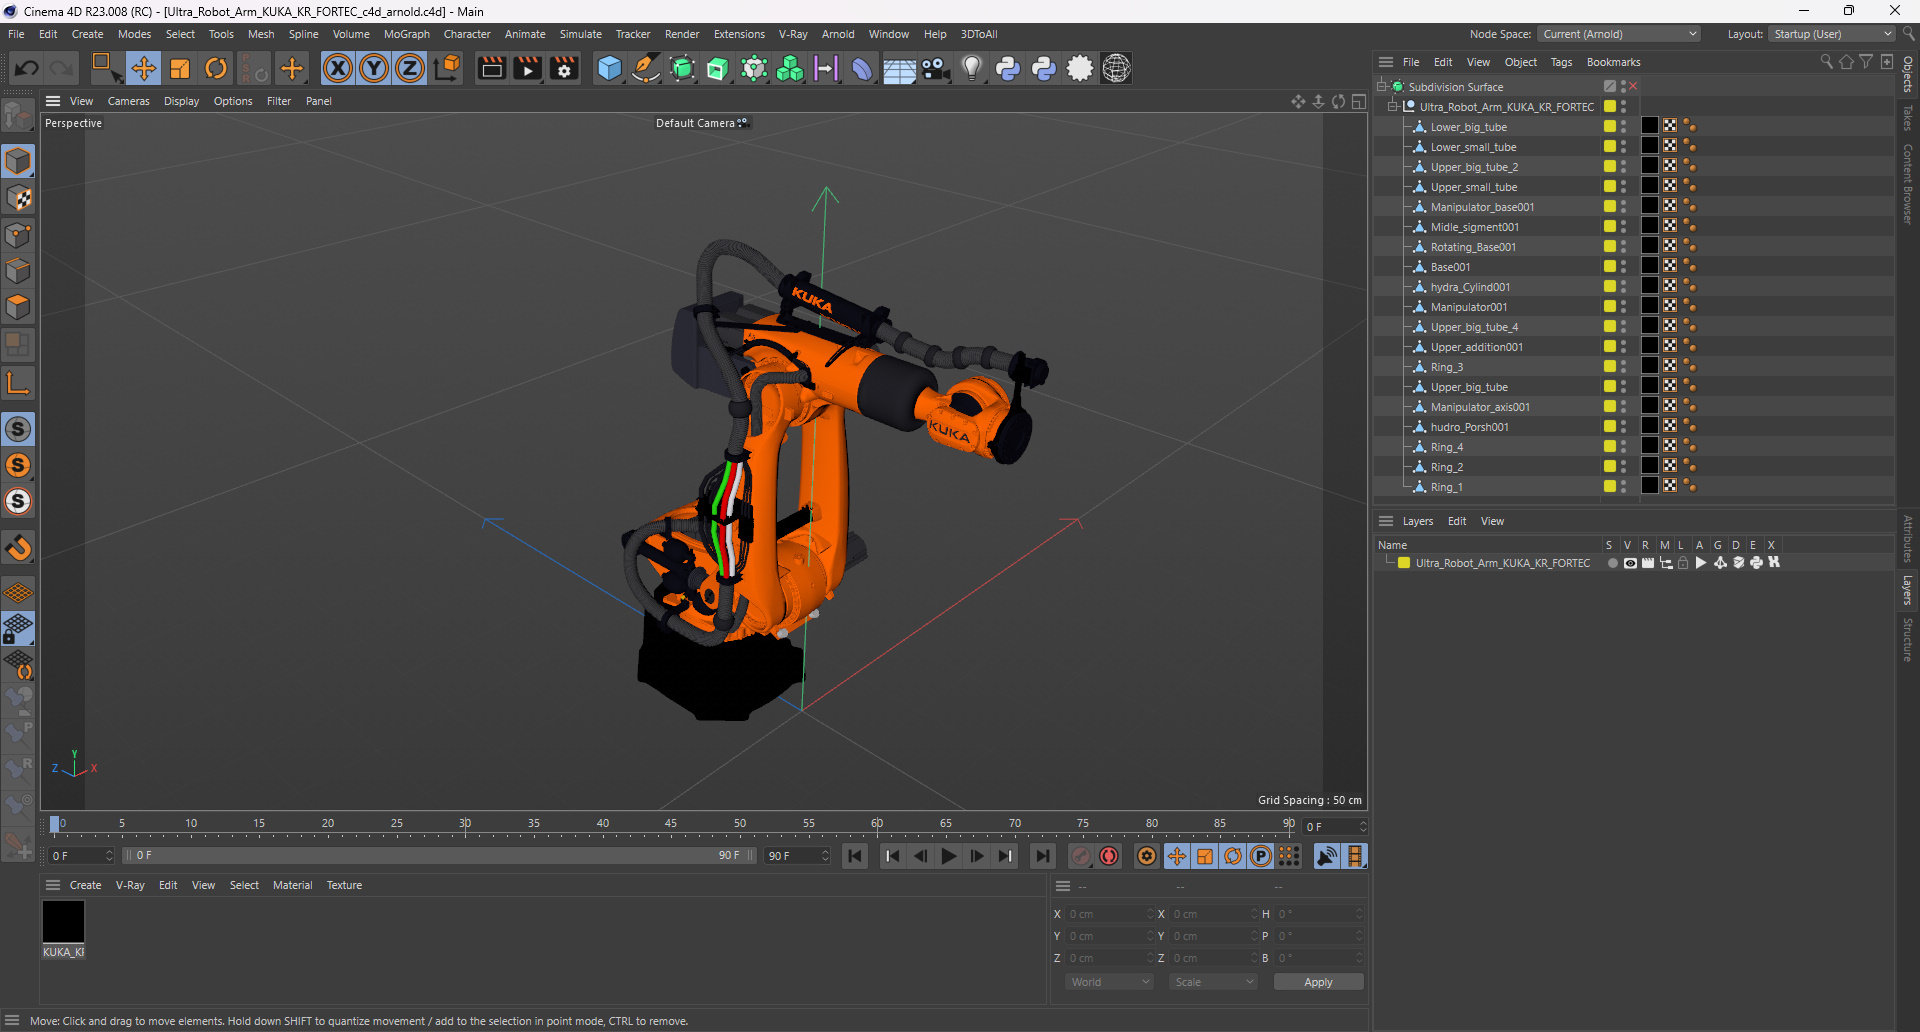The height and width of the screenshot is (1032, 1920).
Task: Select the KUKA_KR material thumbnail
Action: [x=63, y=921]
